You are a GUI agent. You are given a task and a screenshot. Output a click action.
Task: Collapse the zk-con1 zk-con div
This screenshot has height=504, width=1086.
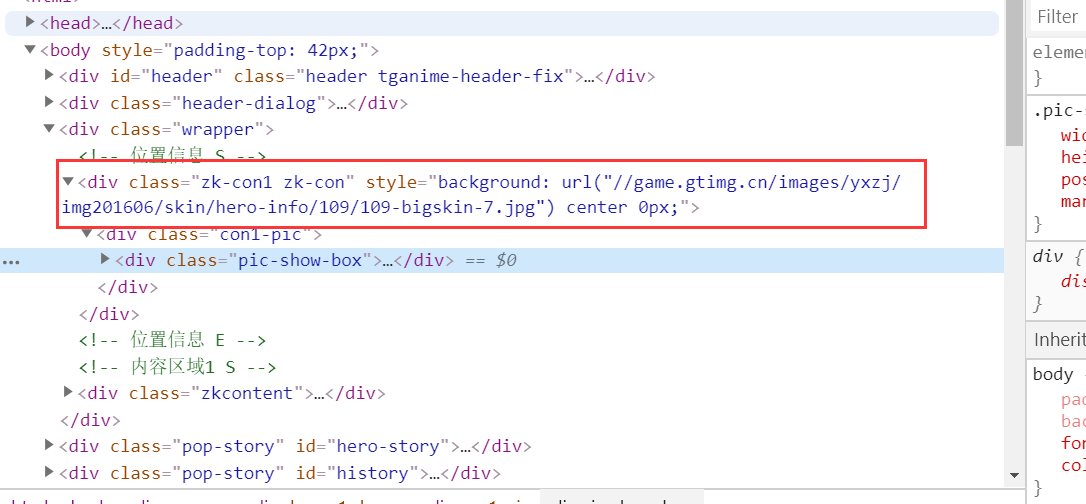click(68, 181)
